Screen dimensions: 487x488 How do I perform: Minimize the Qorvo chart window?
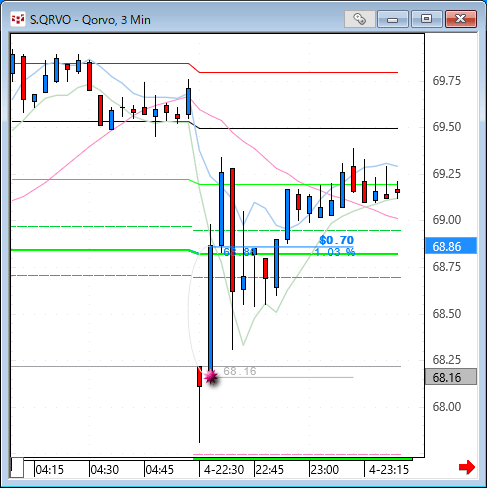(x=393, y=19)
